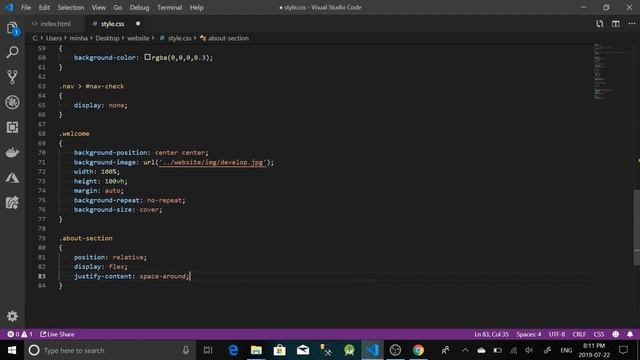Open the Mail app on the taskbar
Viewport: 640px width, 360px height.
(303, 350)
